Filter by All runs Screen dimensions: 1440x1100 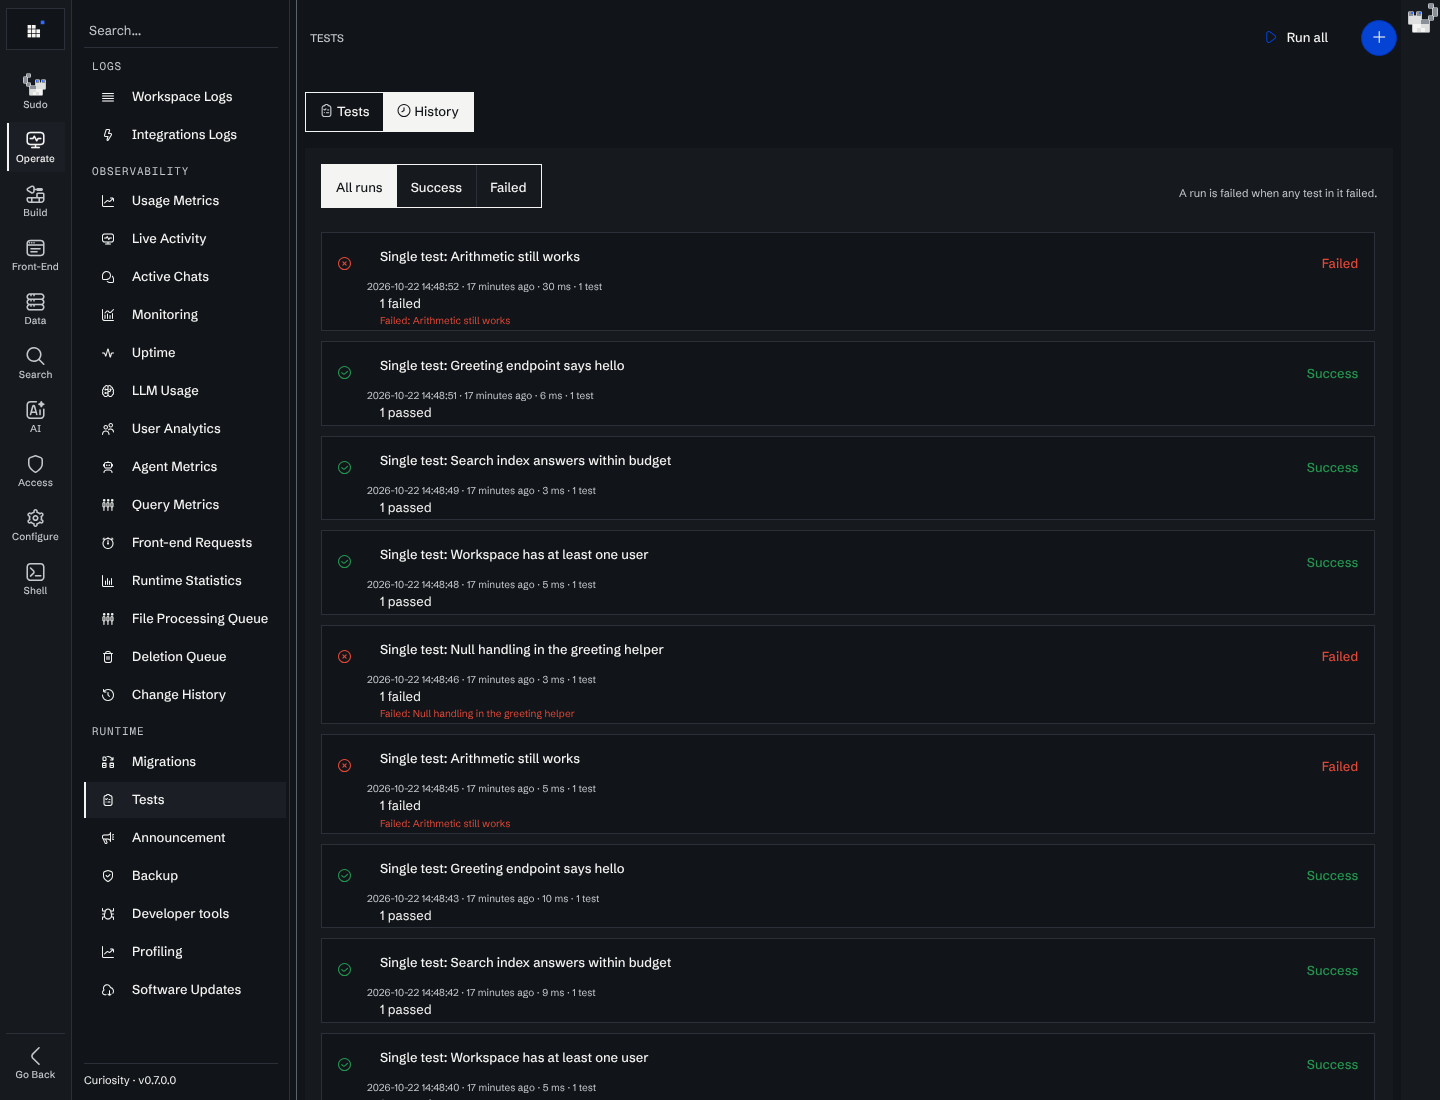(359, 187)
